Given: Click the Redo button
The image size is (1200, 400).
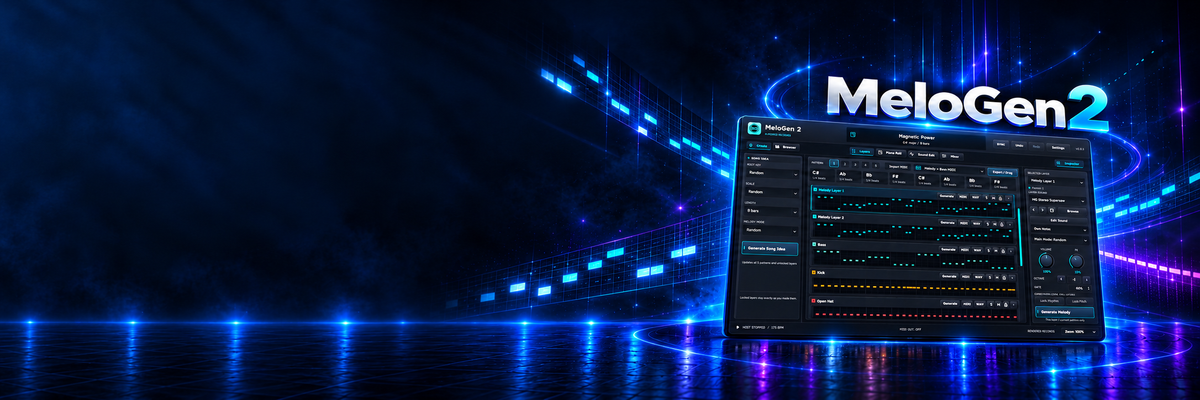Looking at the screenshot, I should pos(1037,146).
